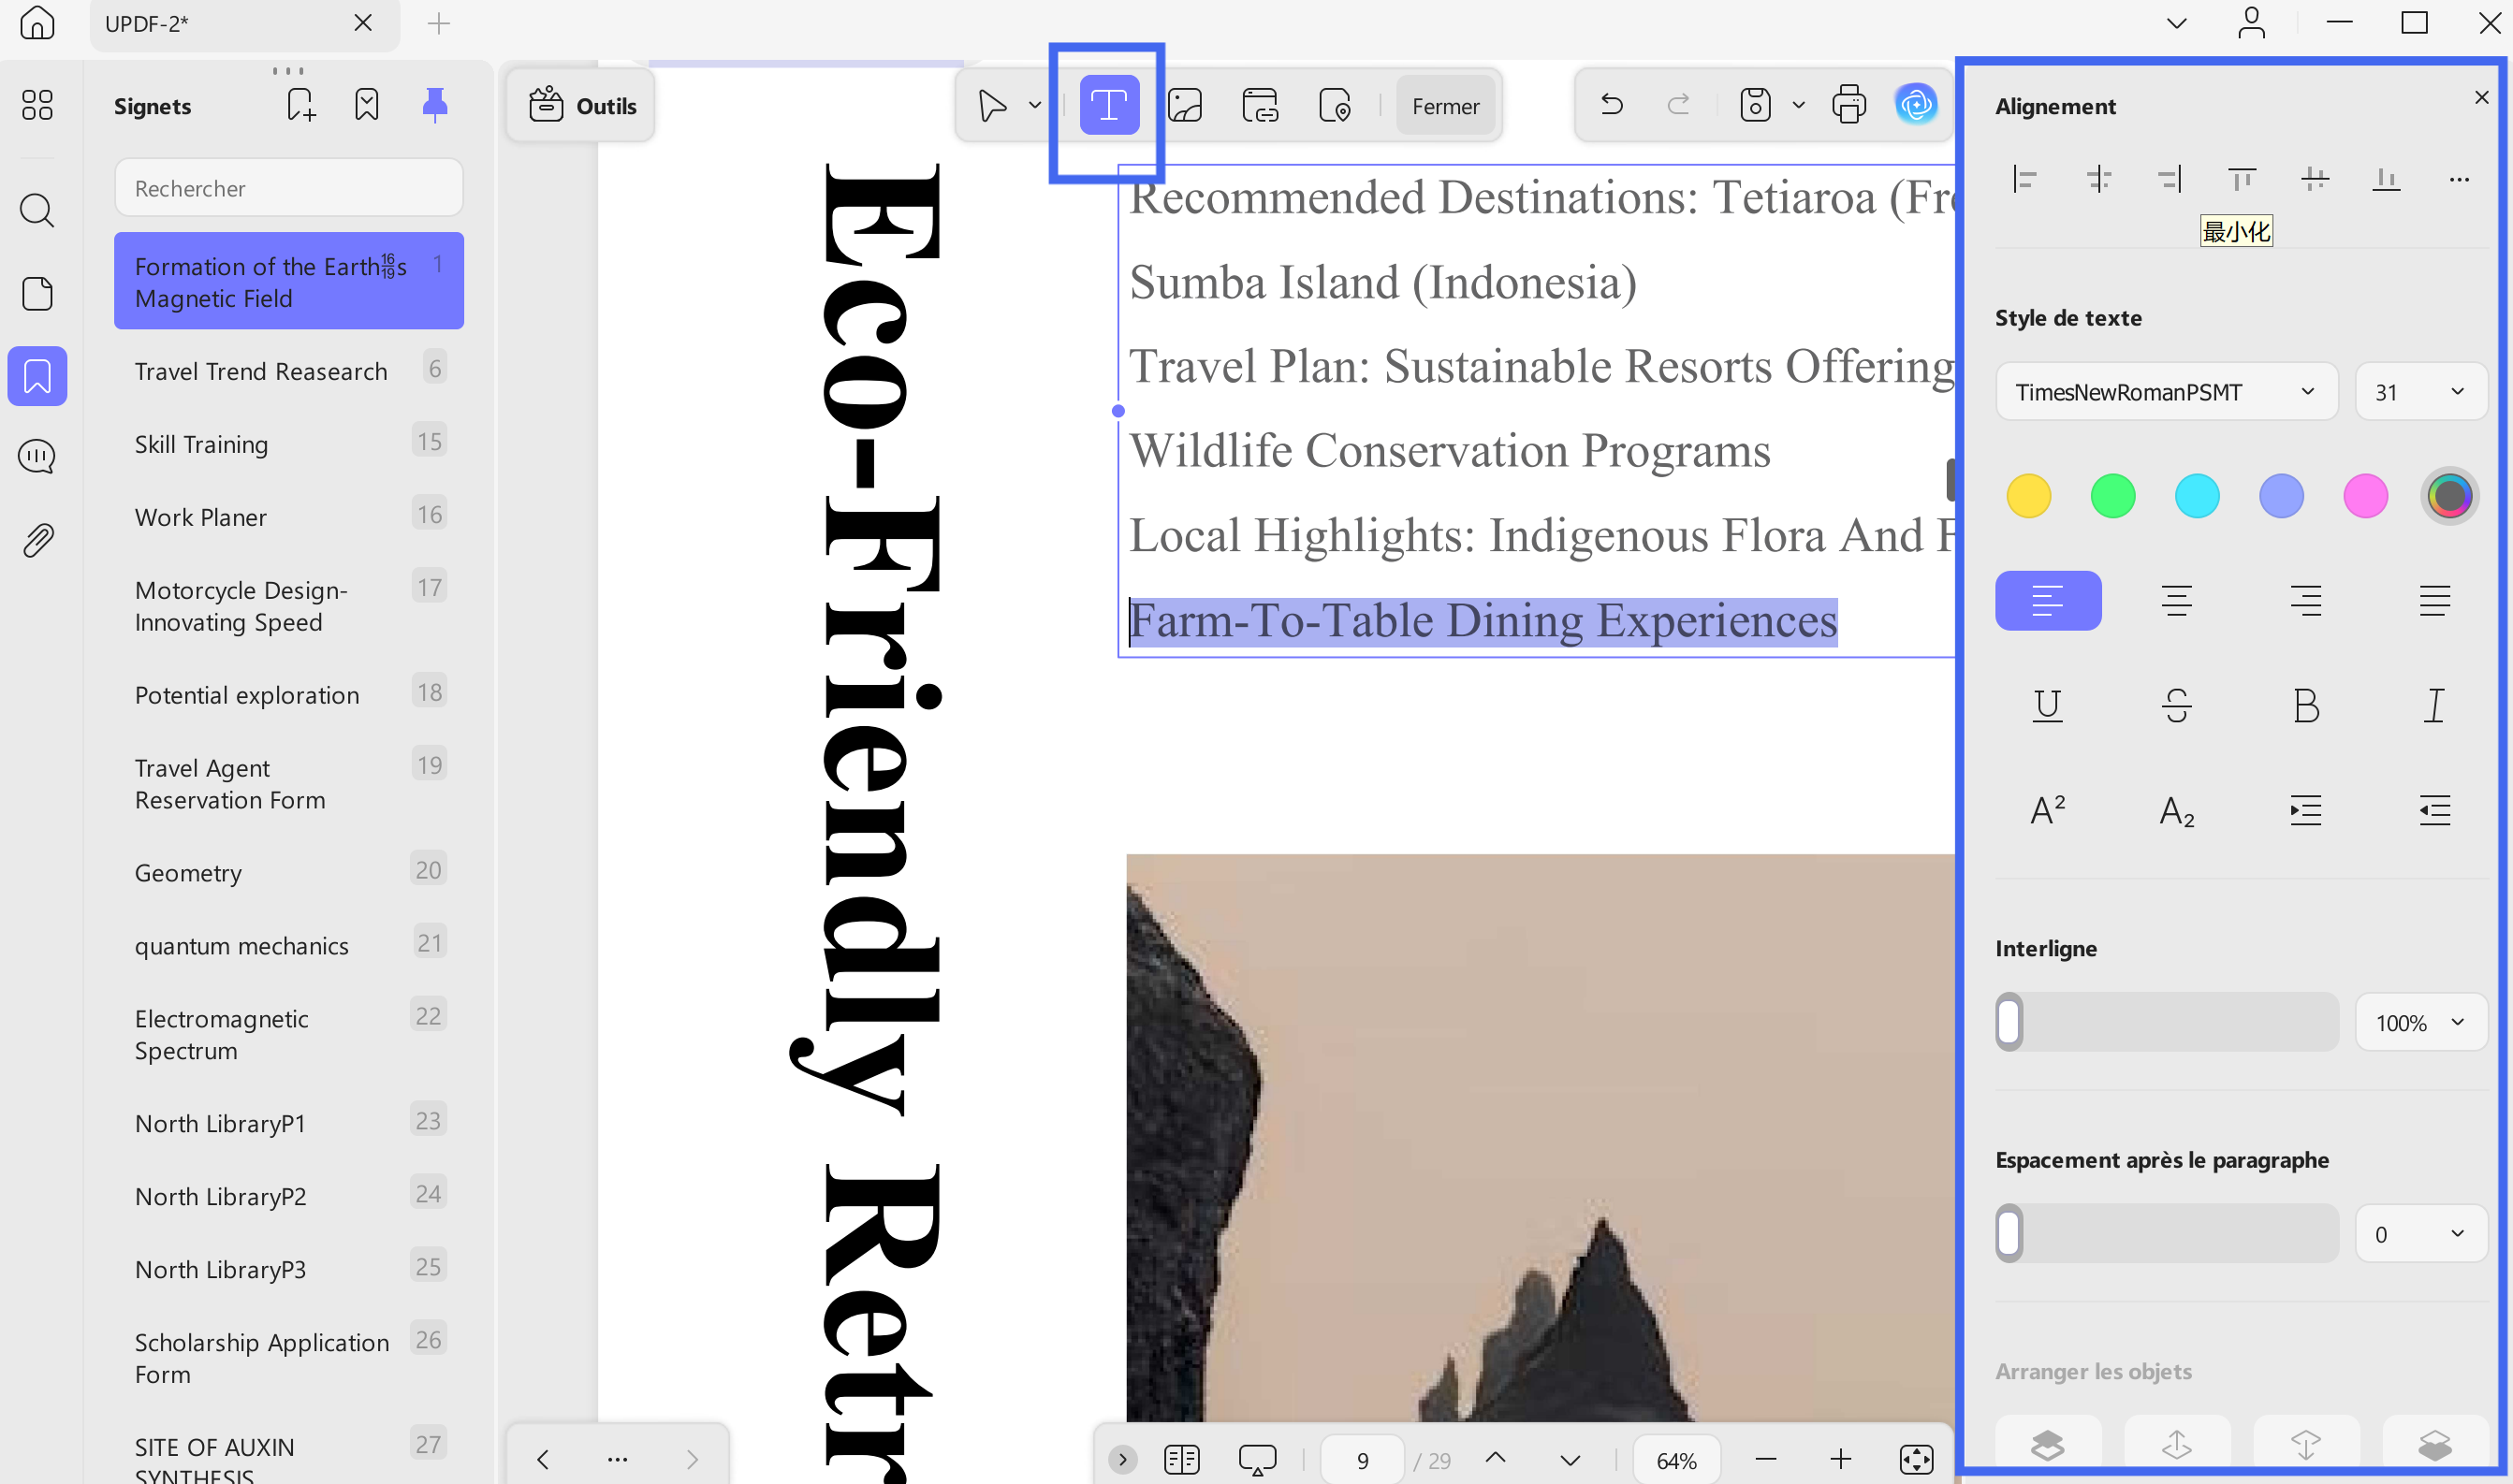2513x1484 pixels.
Task: Print the document
Action: pyautogui.click(x=1849, y=105)
